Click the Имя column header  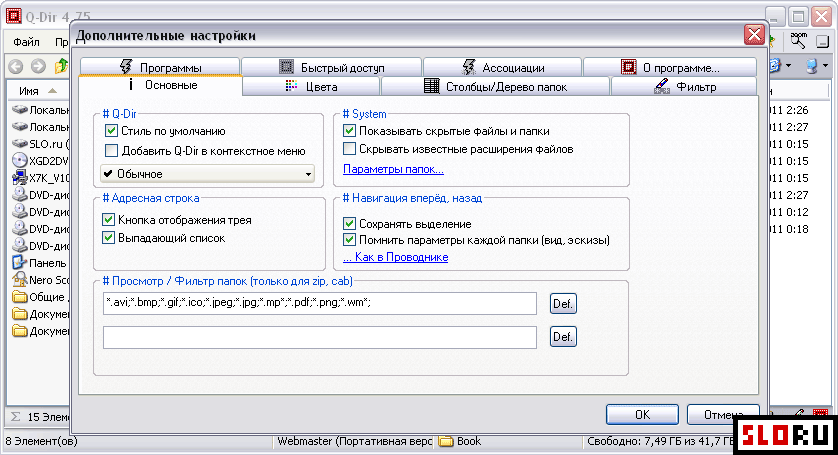[x=37, y=91]
